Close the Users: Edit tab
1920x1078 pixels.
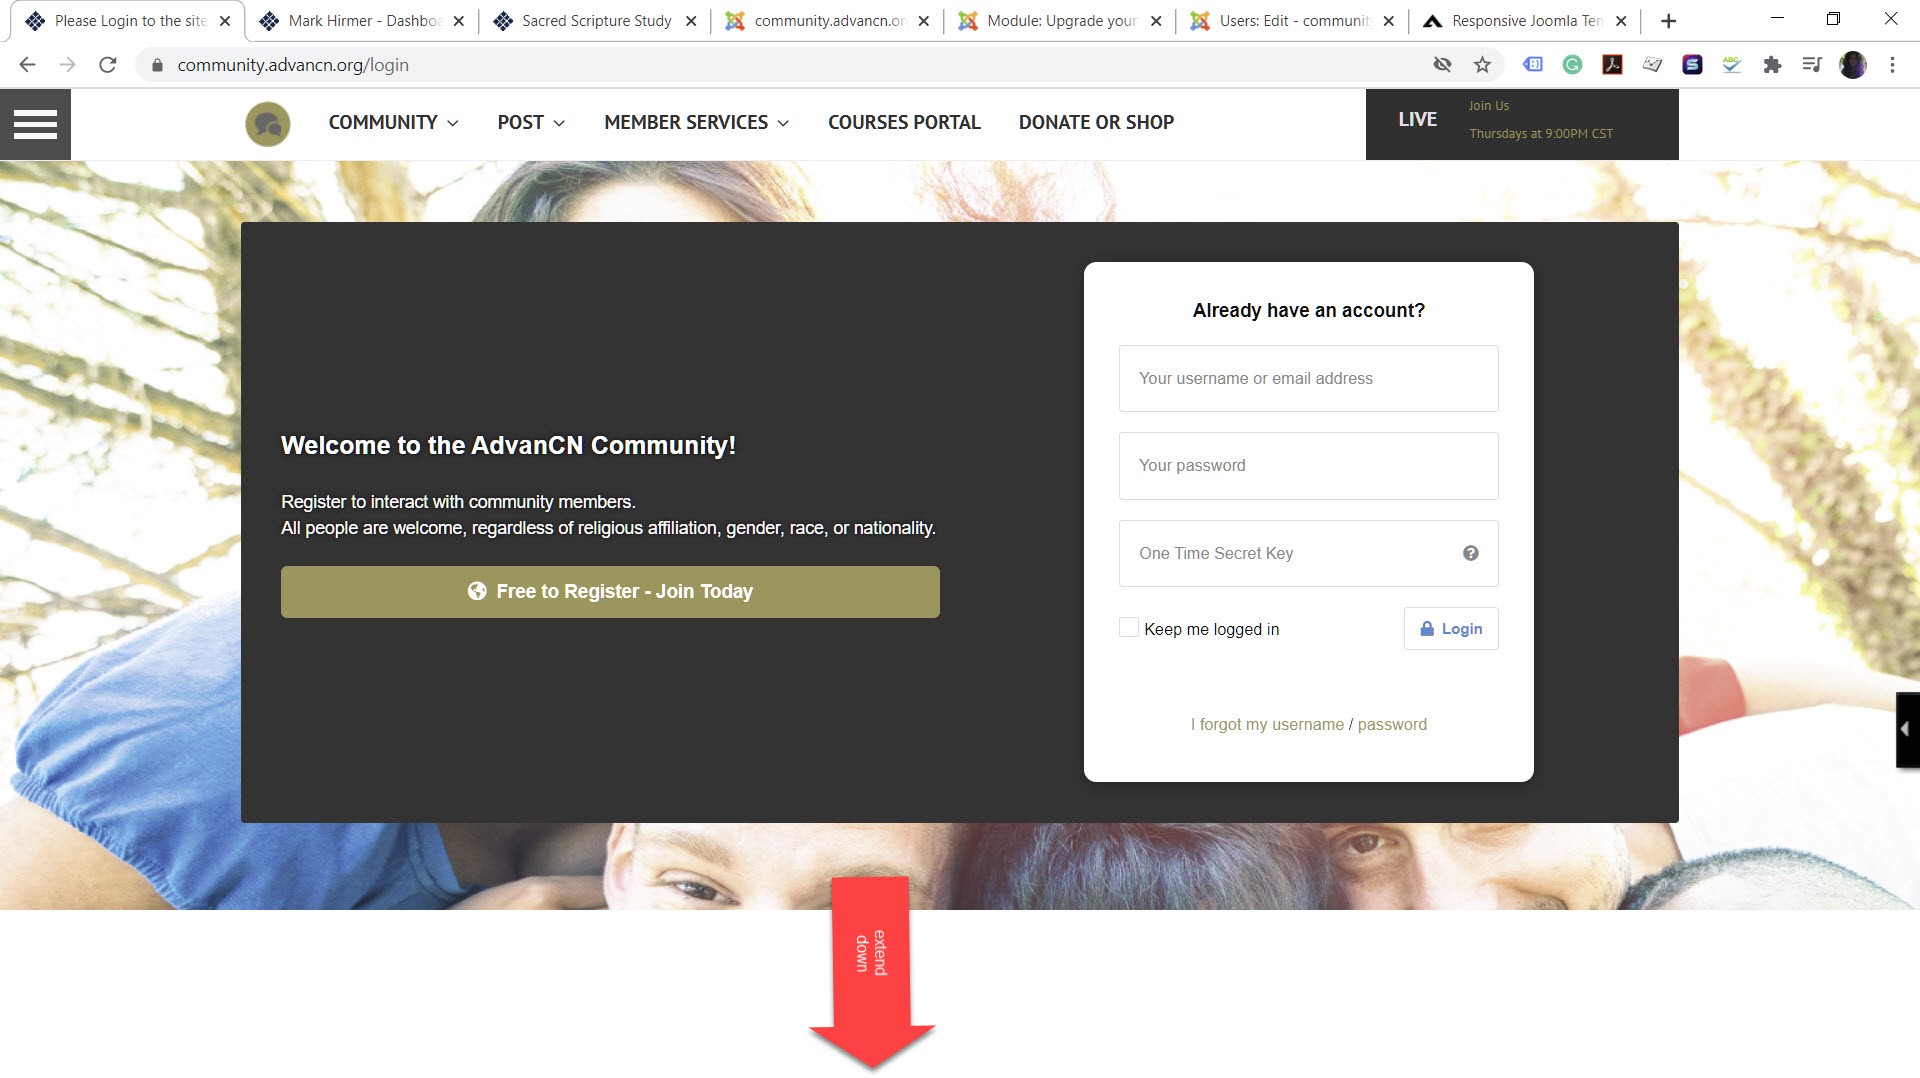point(1388,21)
